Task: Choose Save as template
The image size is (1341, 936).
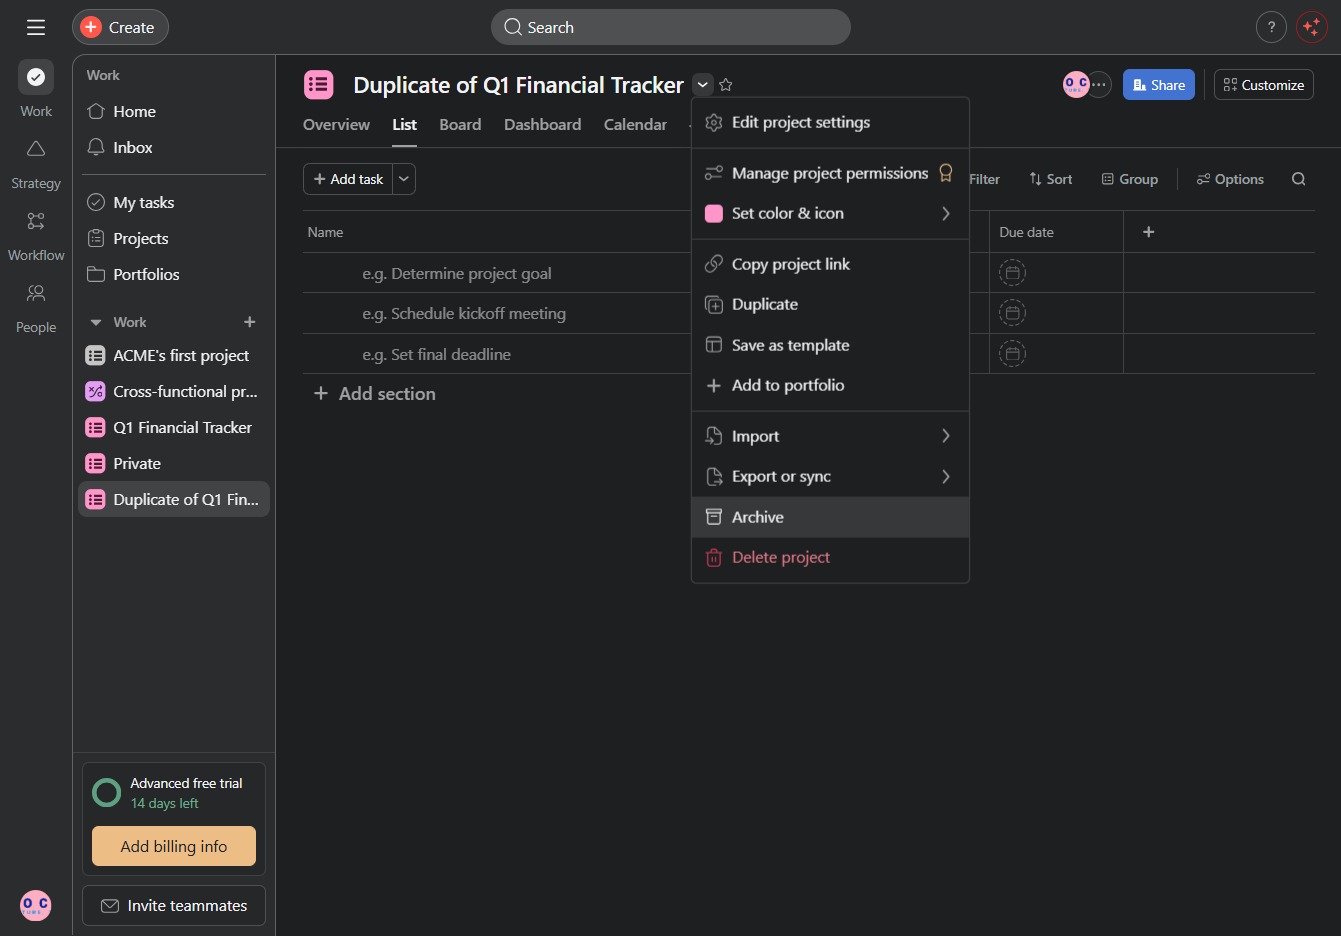Action: click(830, 345)
